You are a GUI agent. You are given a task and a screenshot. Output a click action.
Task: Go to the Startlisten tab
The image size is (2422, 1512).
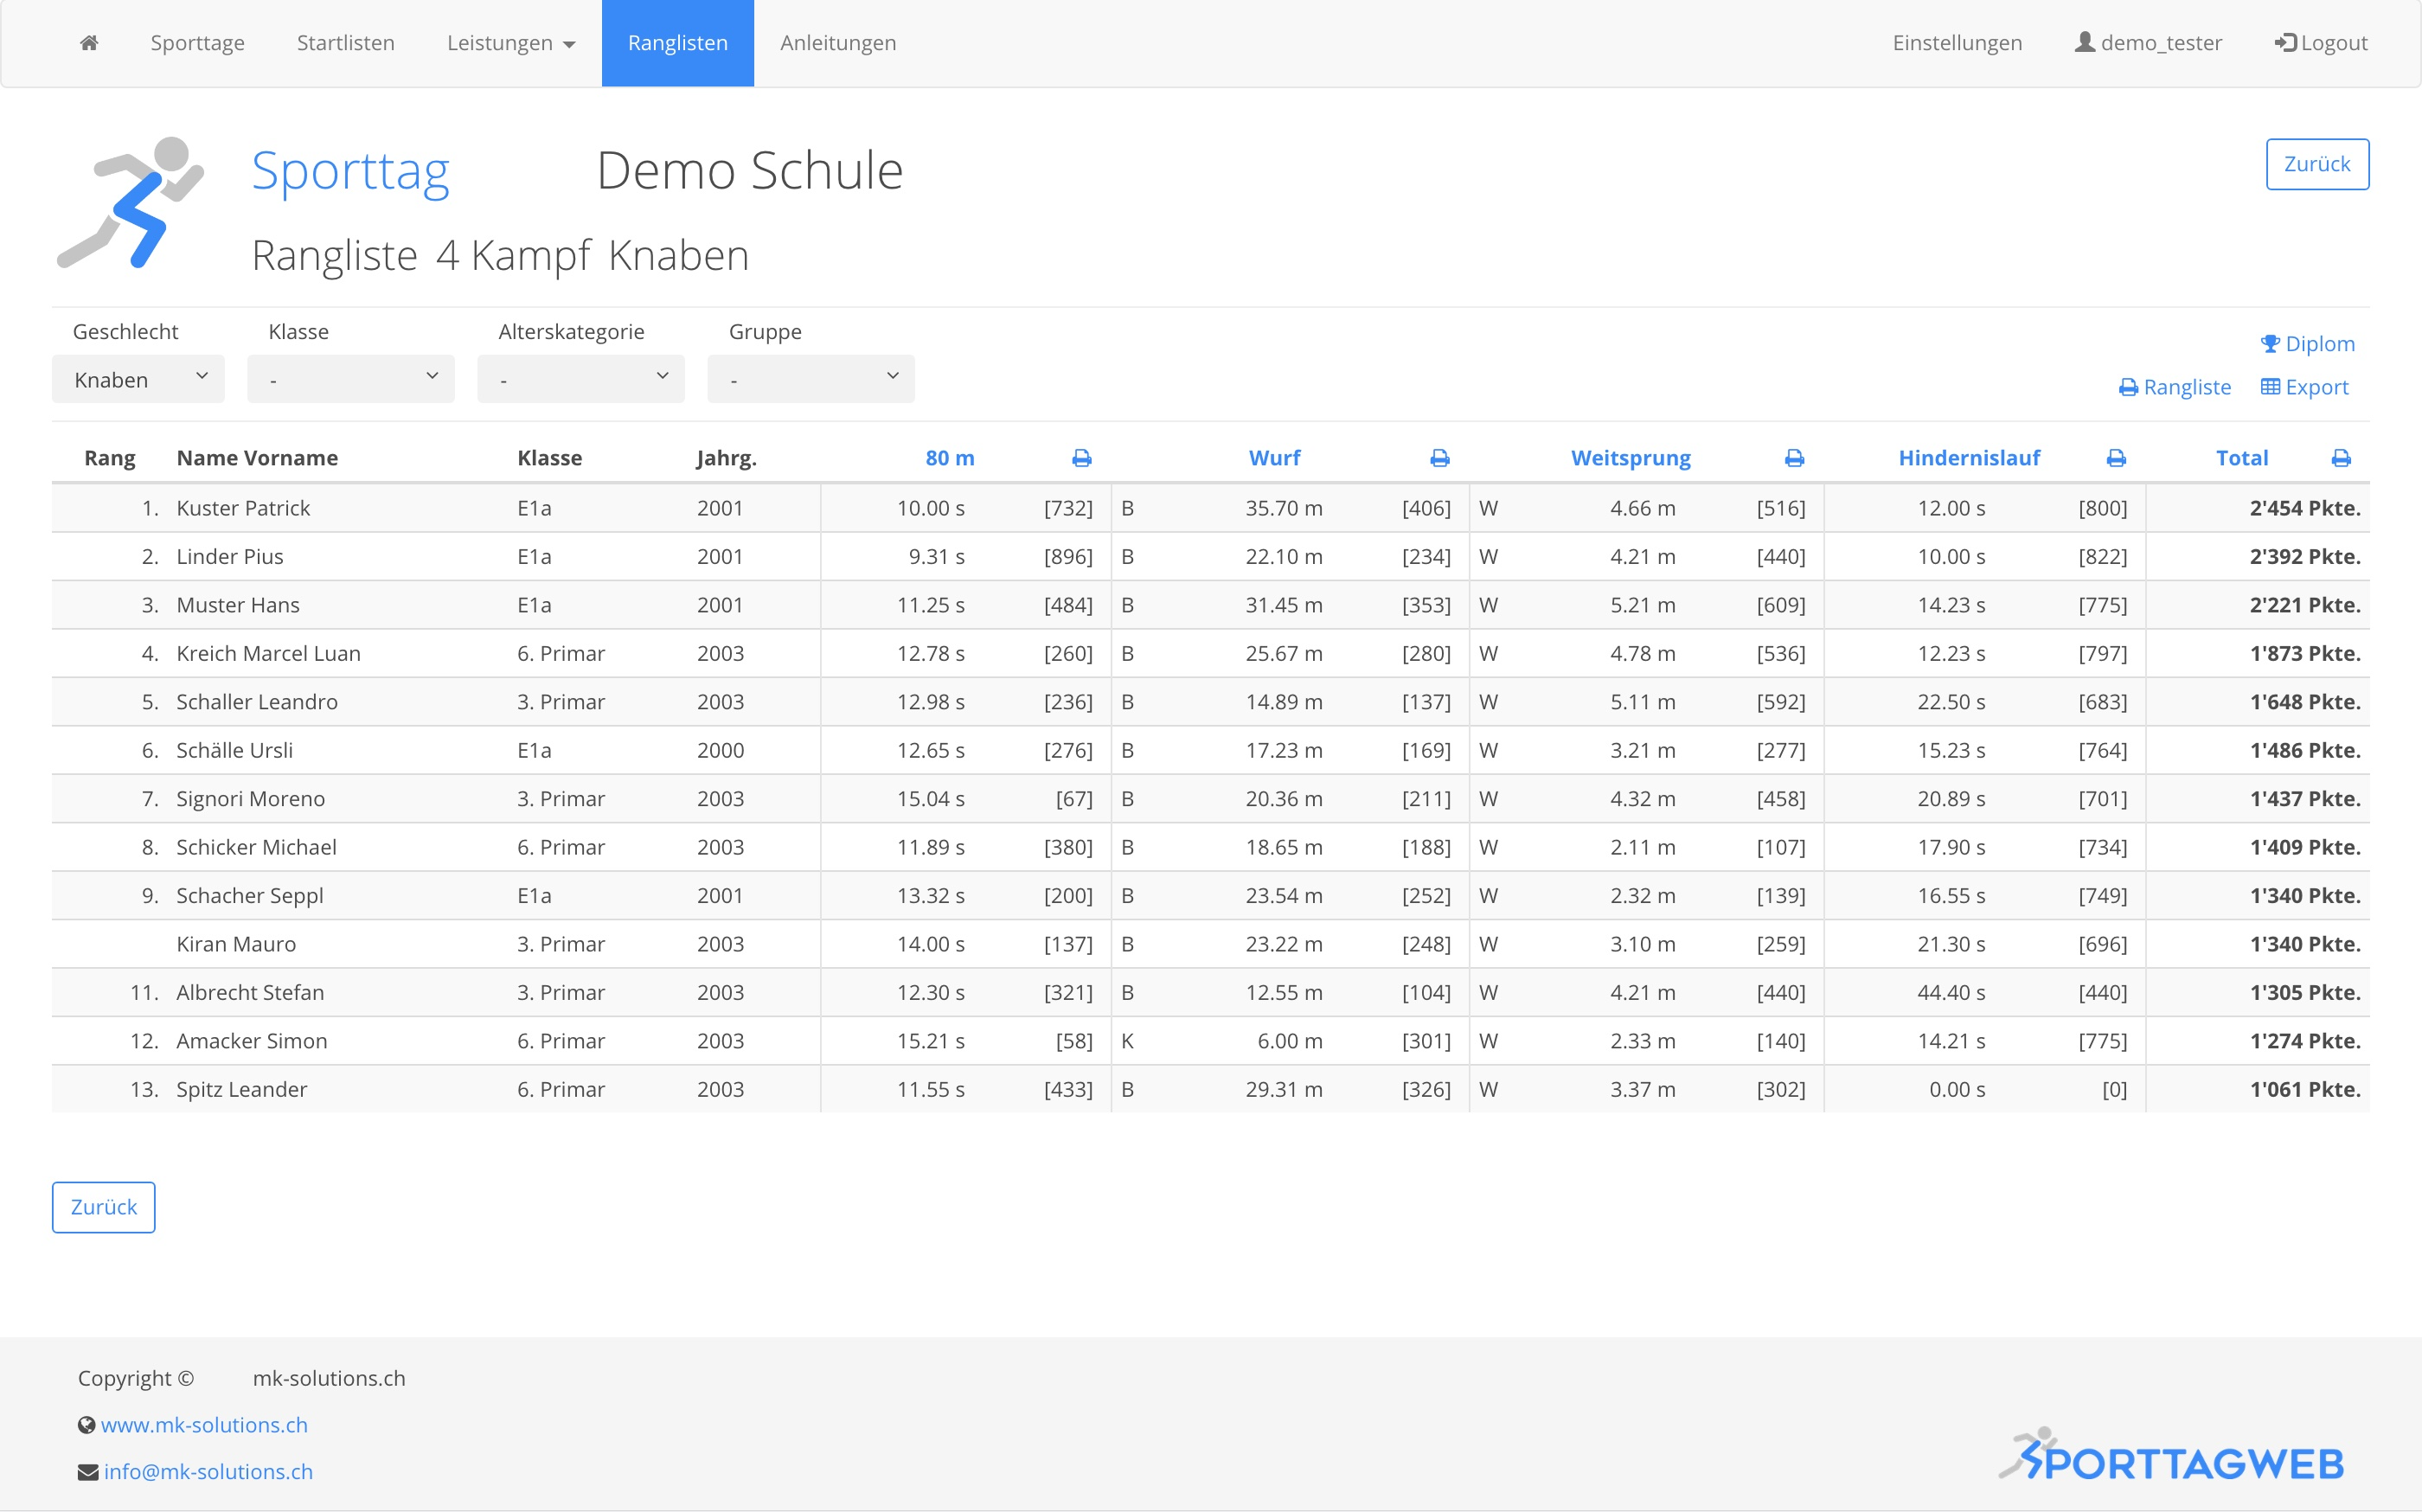pyautogui.click(x=345, y=43)
